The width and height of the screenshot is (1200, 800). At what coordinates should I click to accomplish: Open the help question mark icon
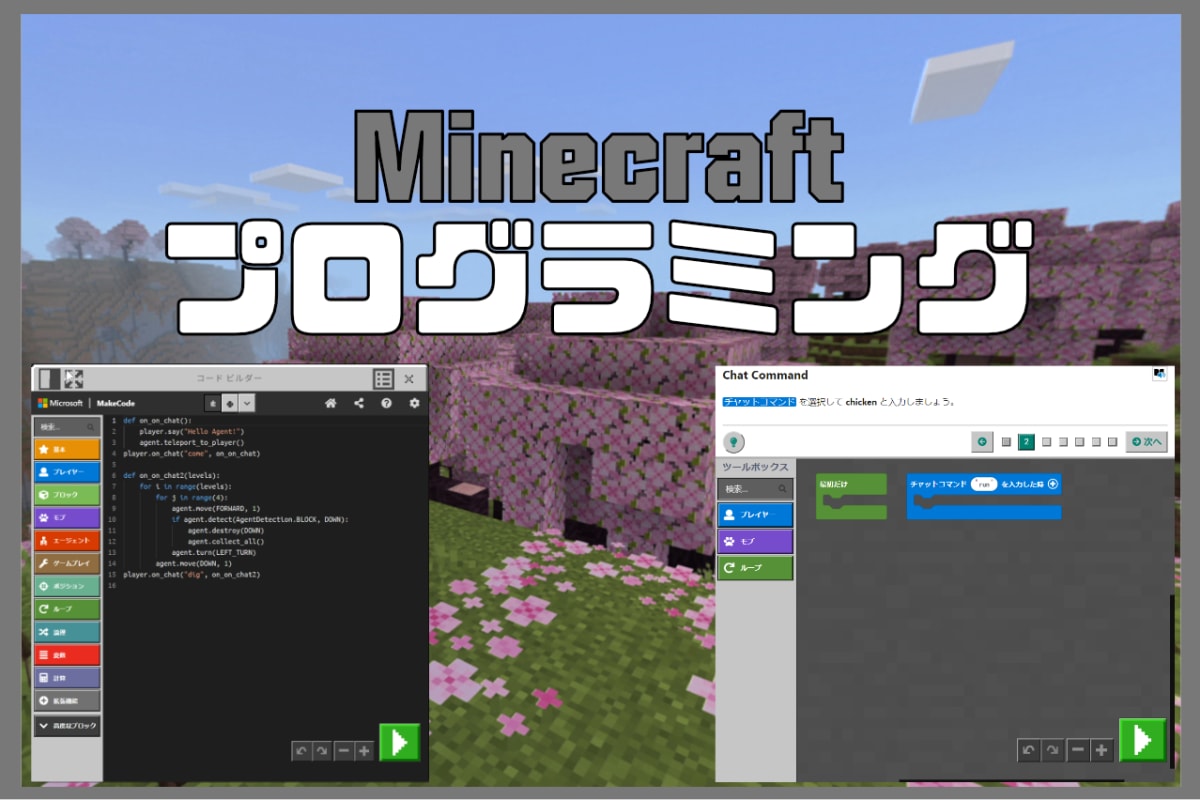coord(386,403)
